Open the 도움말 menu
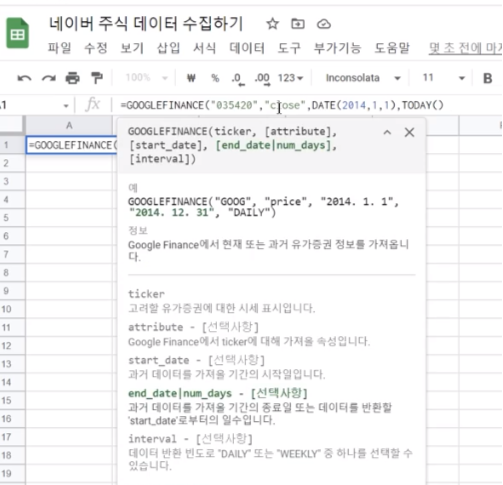The height and width of the screenshot is (485, 503). click(x=392, y=48)
